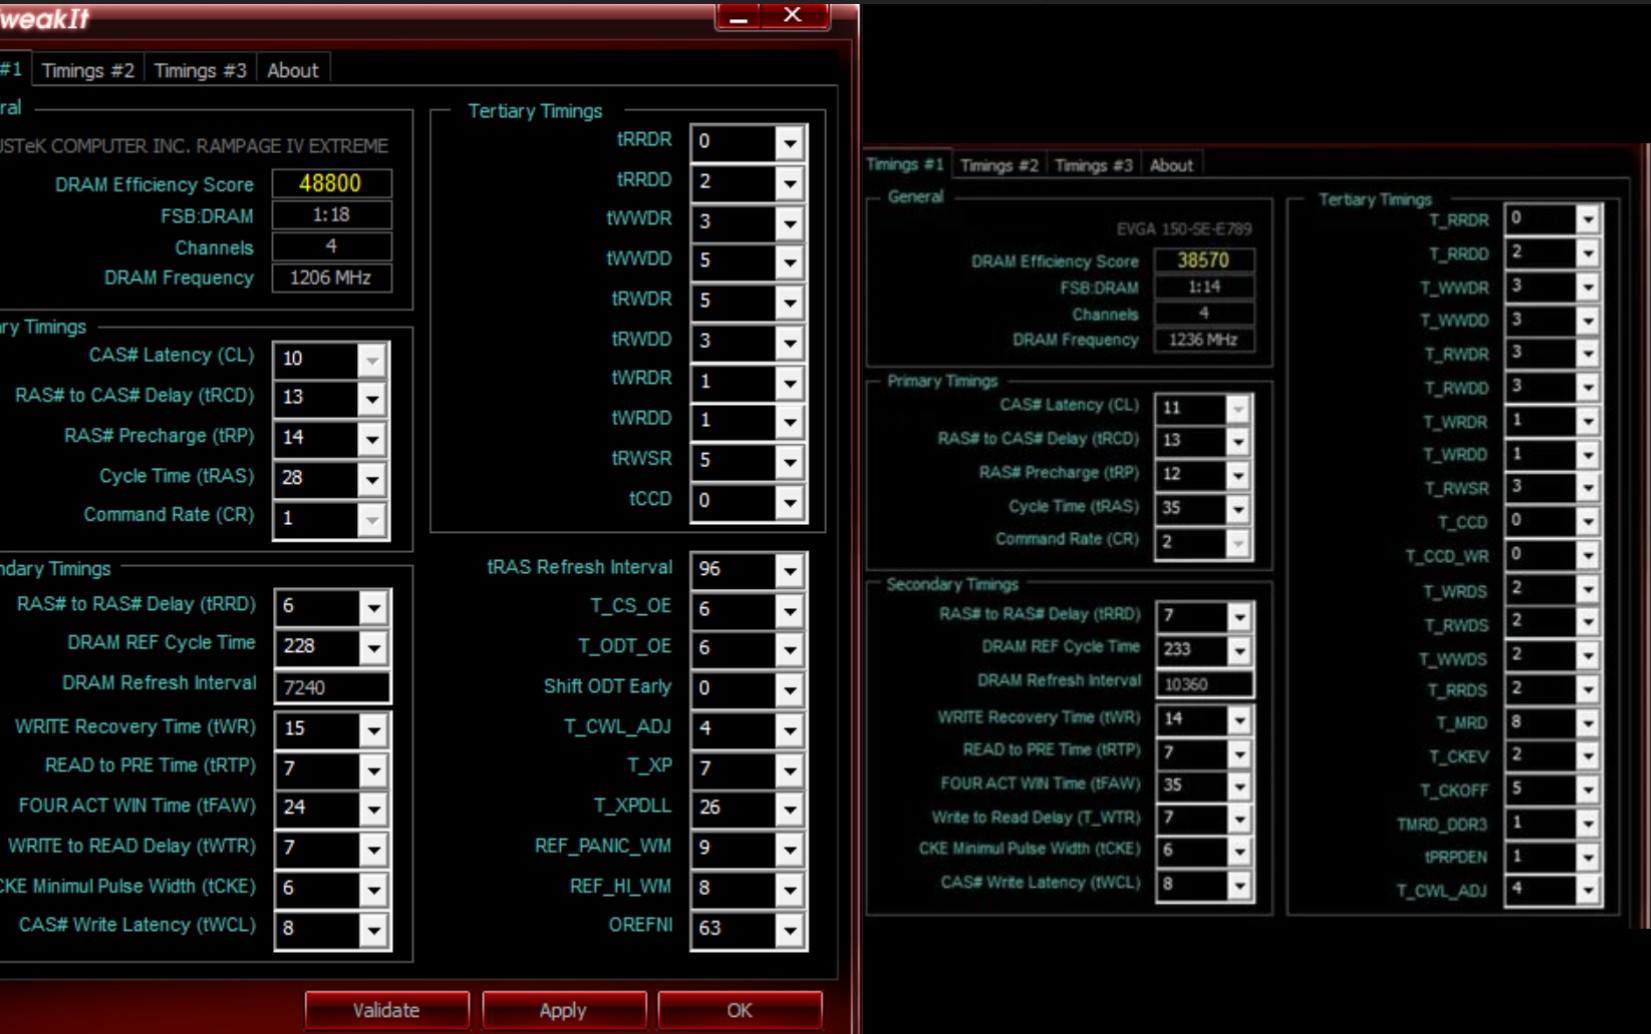The height and width of the screenshot is (1034, 1651).
Task: Open the Timings #3 tab in left window
Action: (x=200, y=70)
